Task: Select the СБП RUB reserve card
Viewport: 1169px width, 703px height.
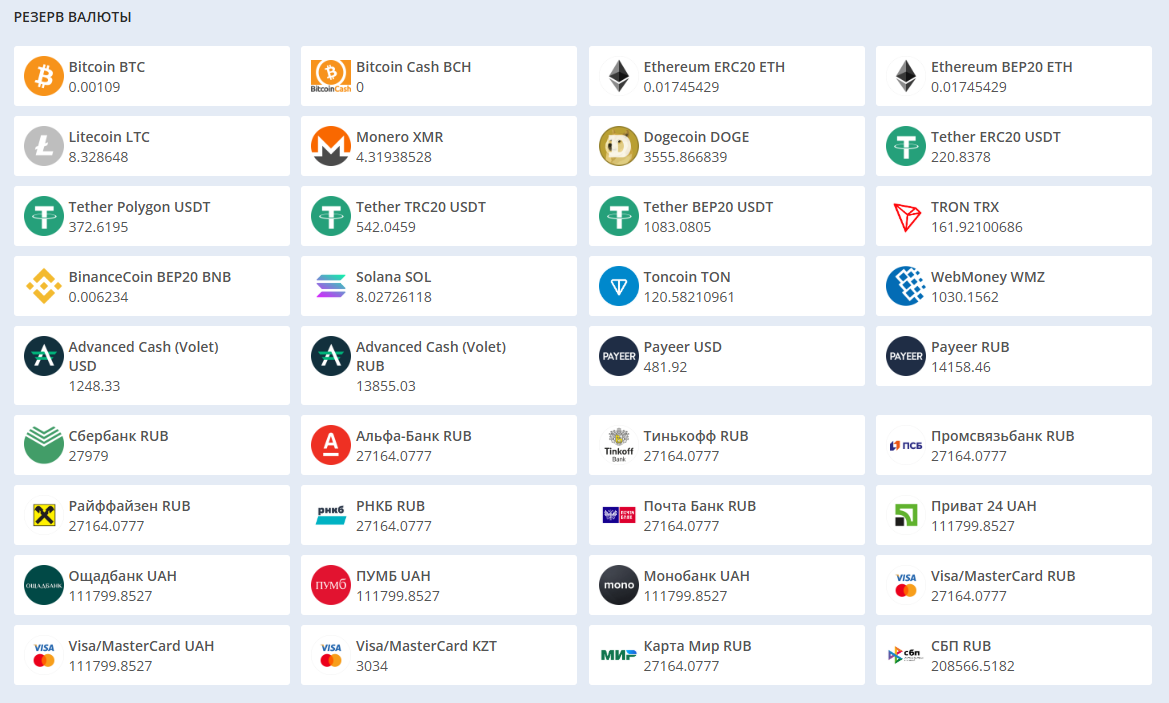Action: coord(1013,655)
